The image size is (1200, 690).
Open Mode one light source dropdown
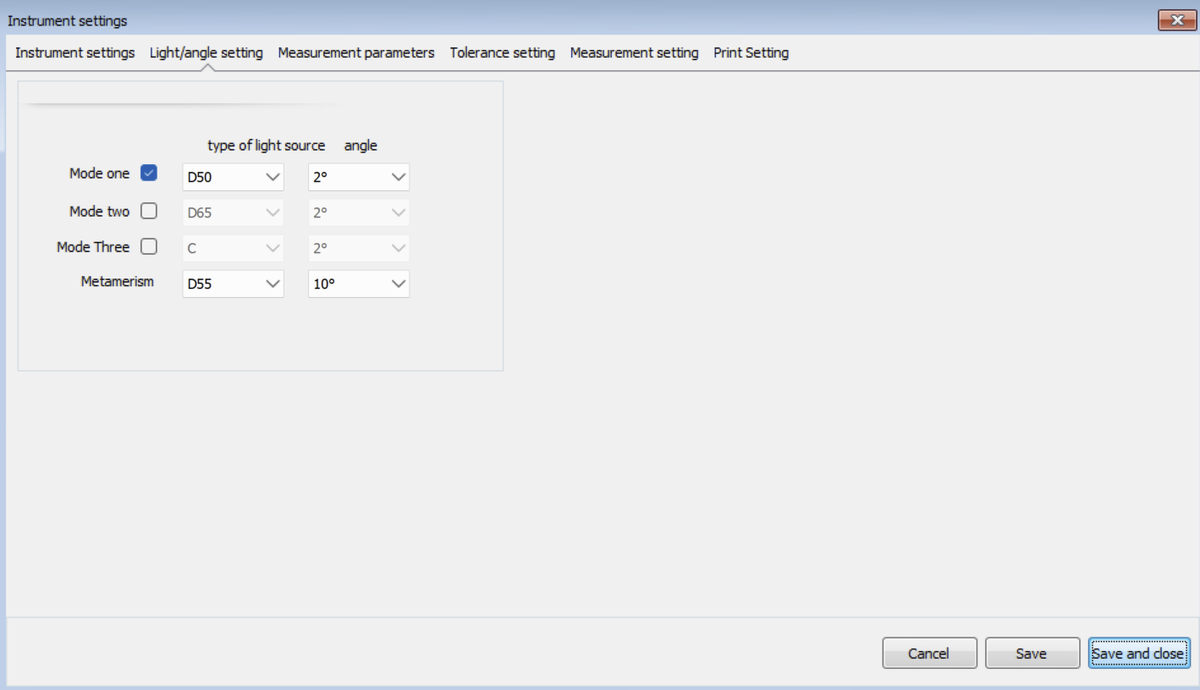tap(233, 177)
